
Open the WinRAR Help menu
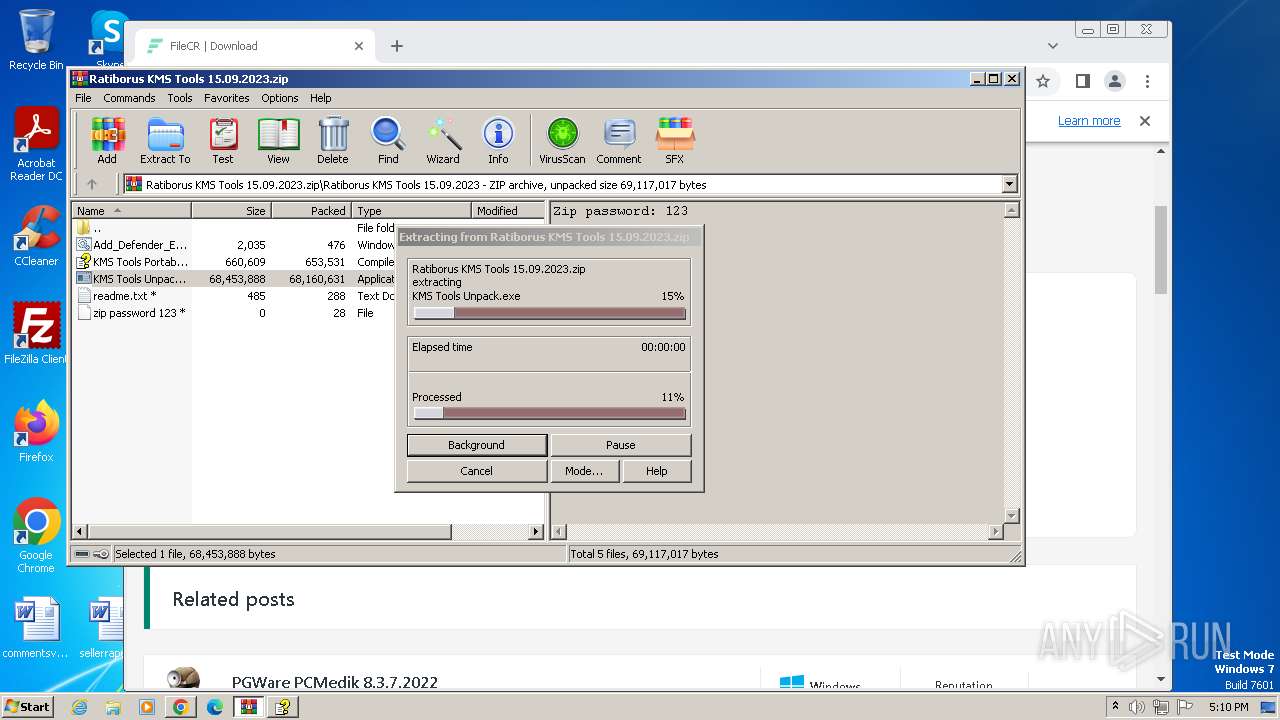pos(320,98)
